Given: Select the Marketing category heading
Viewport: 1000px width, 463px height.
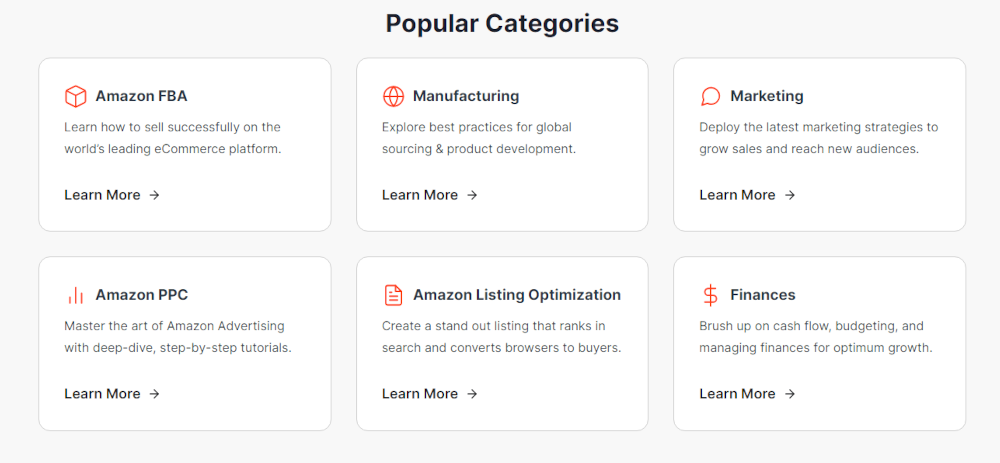Looking at the screenshot, I should tap(767, 96).
